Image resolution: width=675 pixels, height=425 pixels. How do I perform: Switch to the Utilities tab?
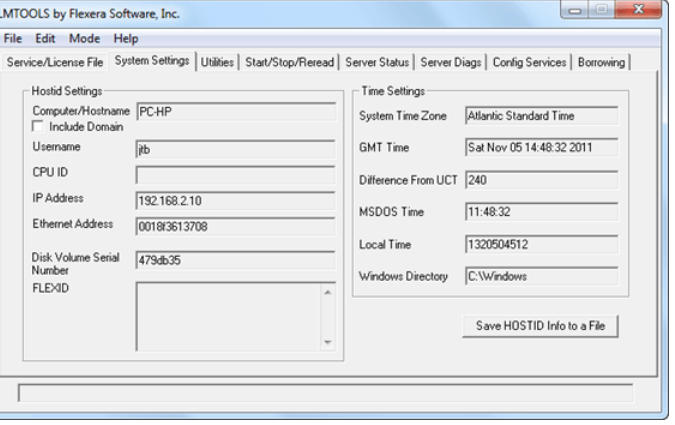point(217,62)
